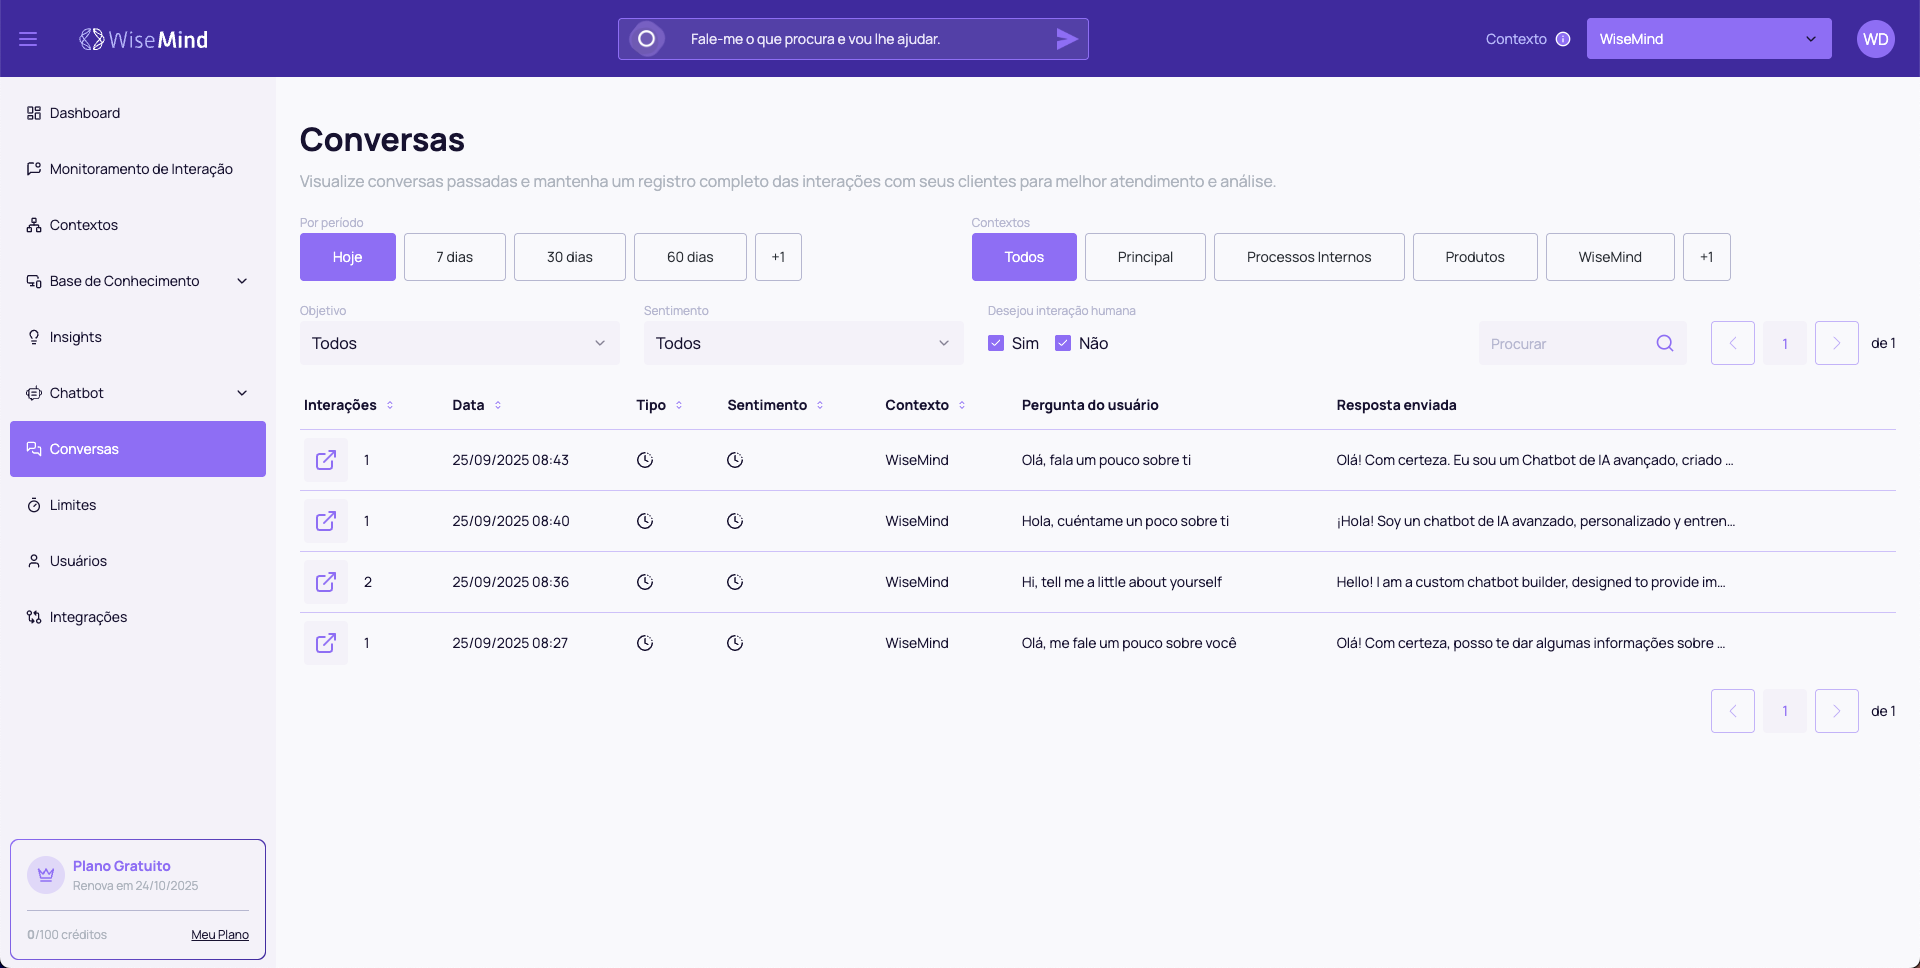Open conversation from 25/09/2025 08:43

(x=326, y=460)
